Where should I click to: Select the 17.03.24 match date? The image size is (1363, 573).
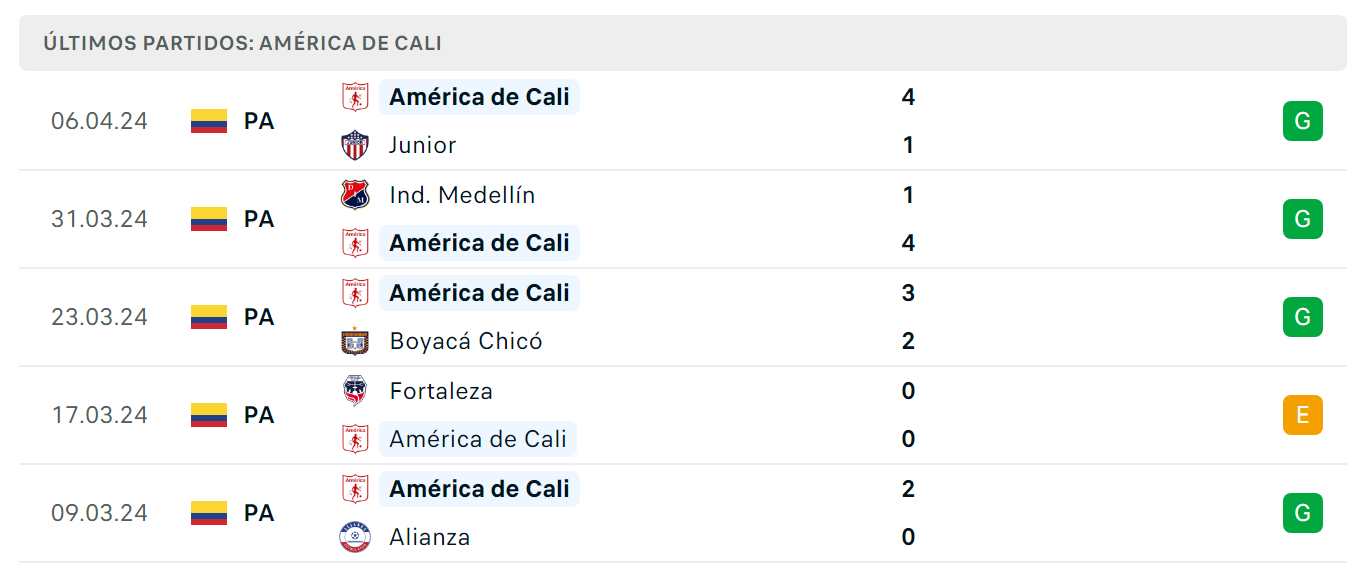point(99,415)
